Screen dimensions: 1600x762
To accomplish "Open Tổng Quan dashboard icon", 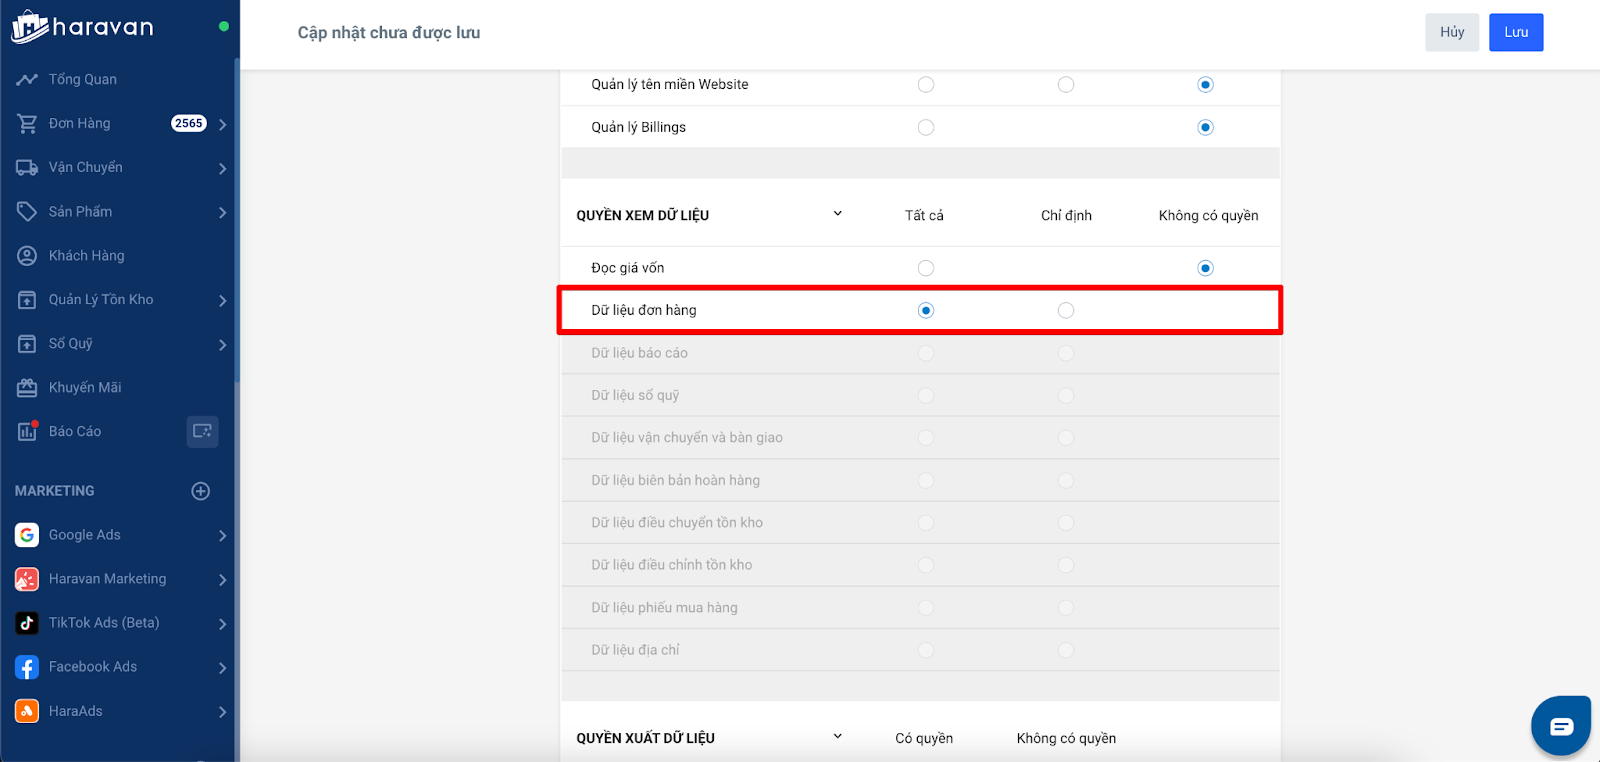I will coord(27,79).
